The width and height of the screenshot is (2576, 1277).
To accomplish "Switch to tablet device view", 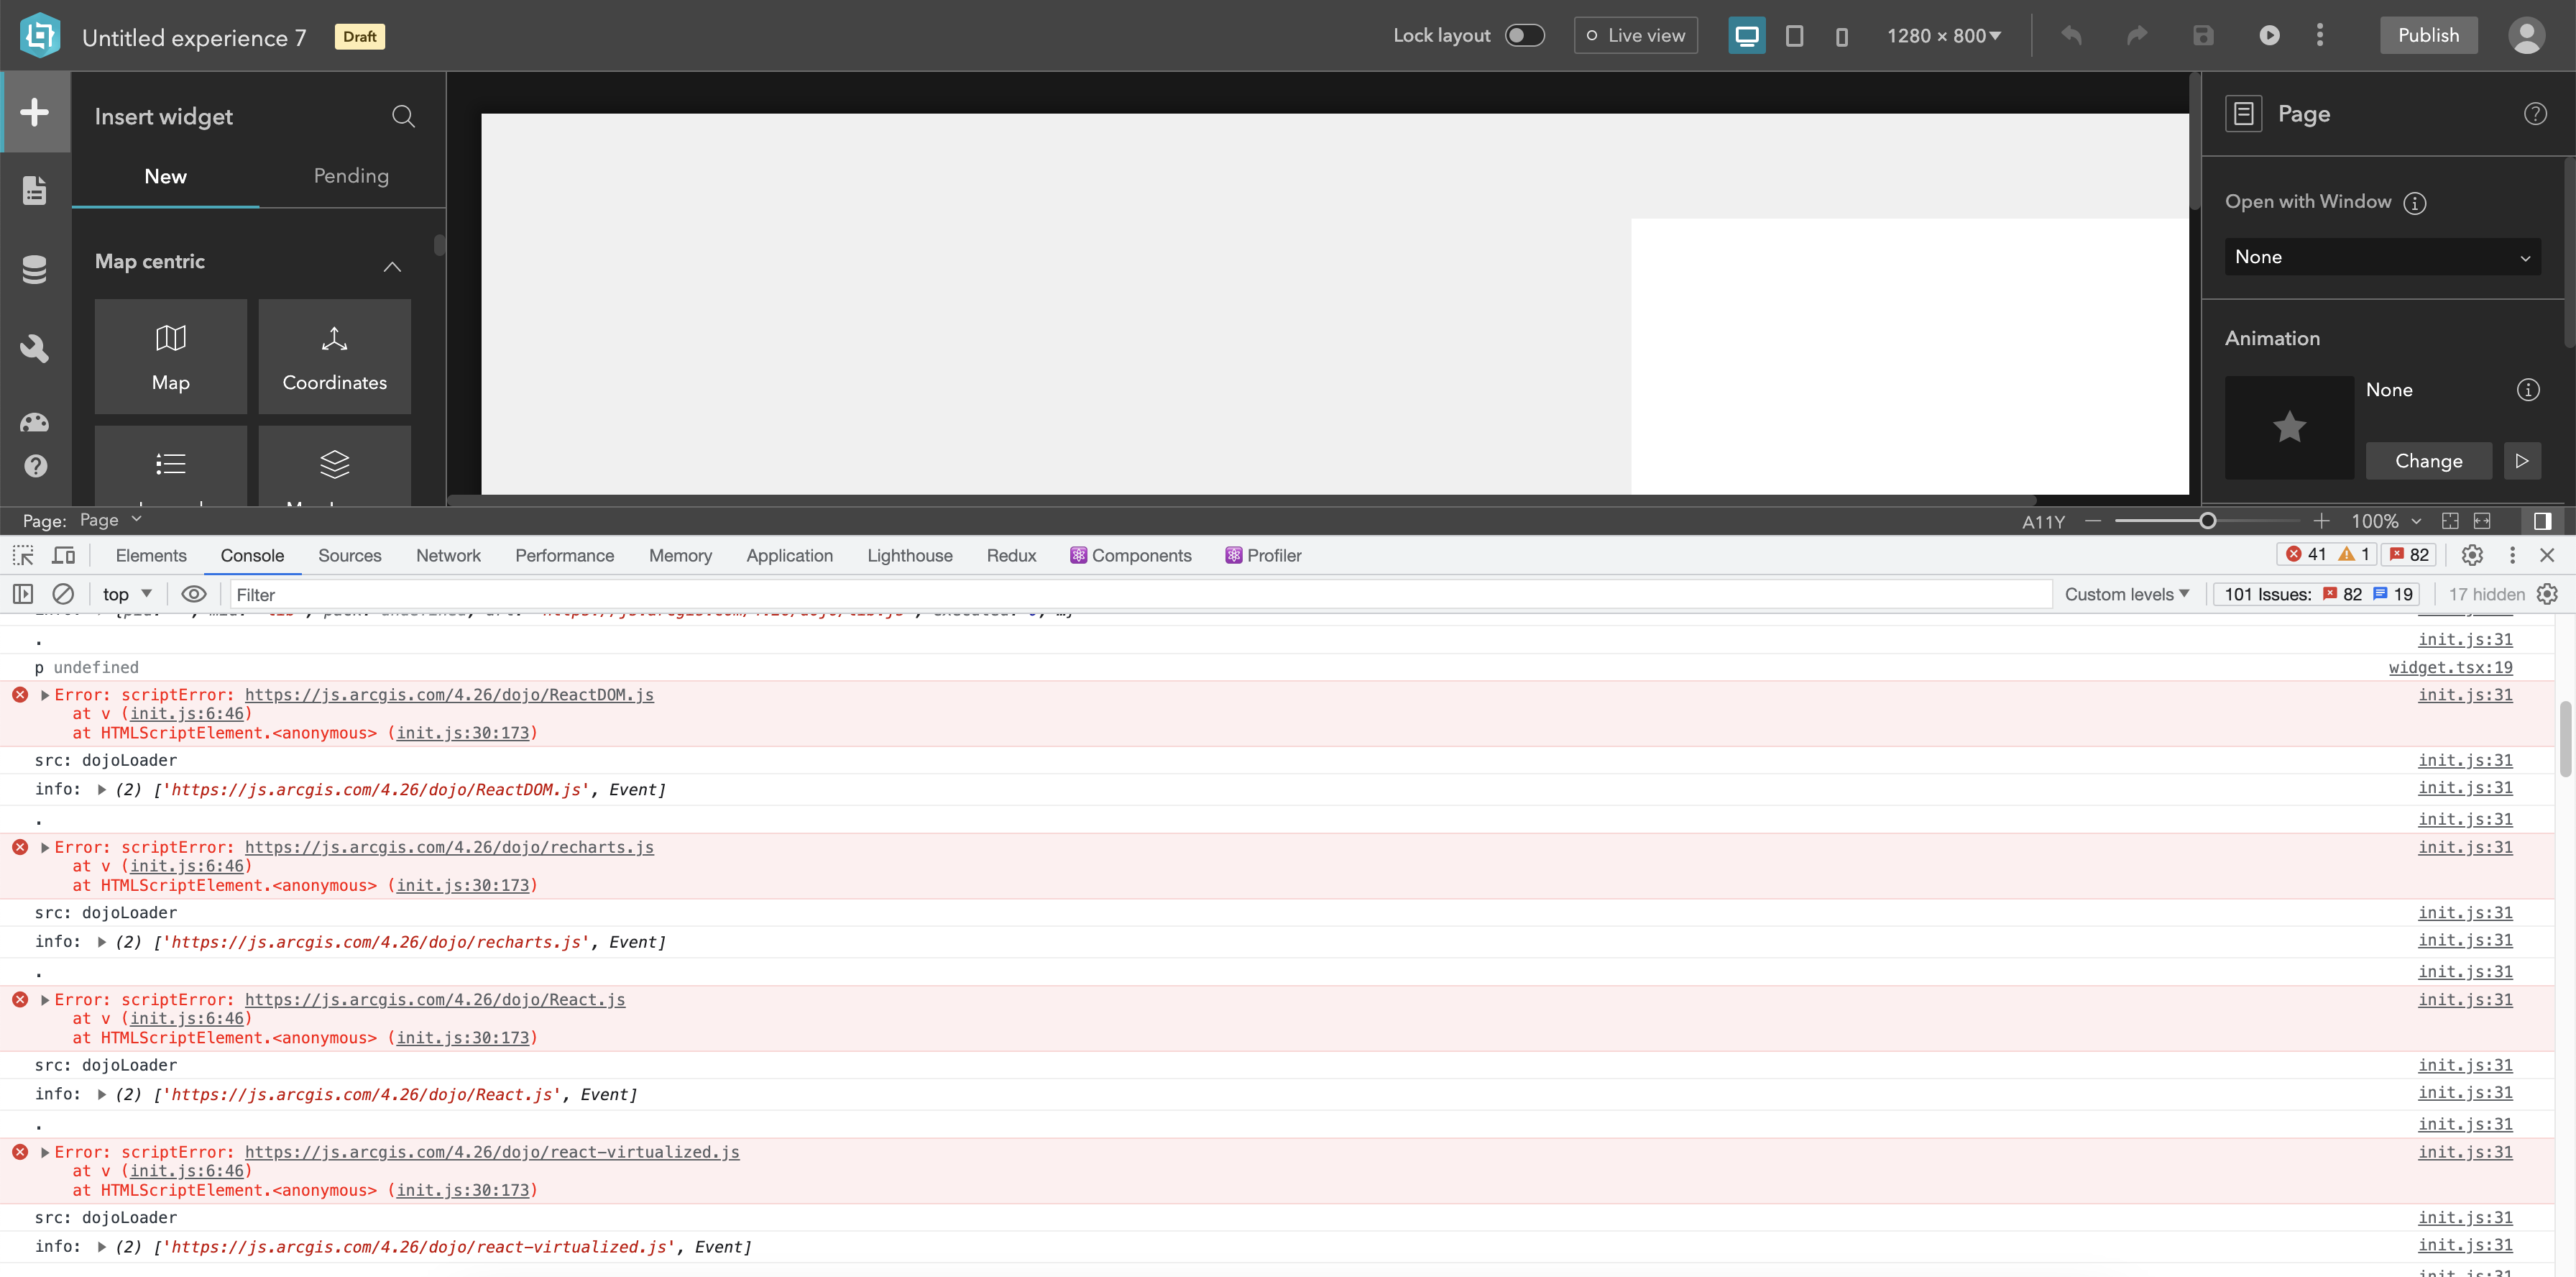I will click(x=1794, y=36).
